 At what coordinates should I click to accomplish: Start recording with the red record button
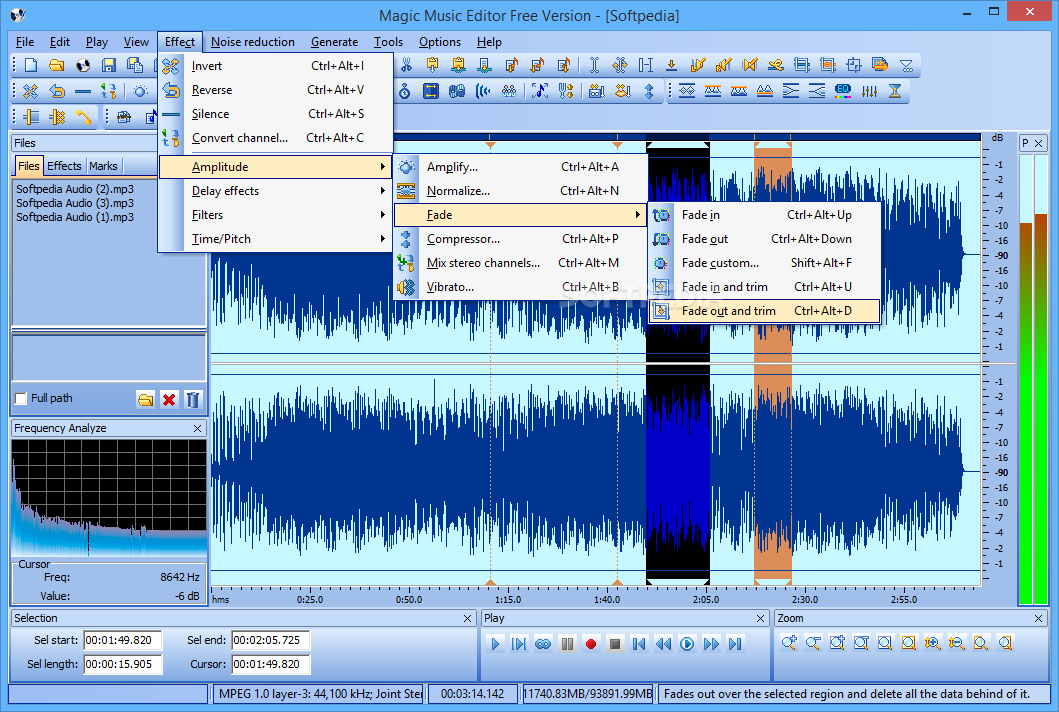pos(591,644)
